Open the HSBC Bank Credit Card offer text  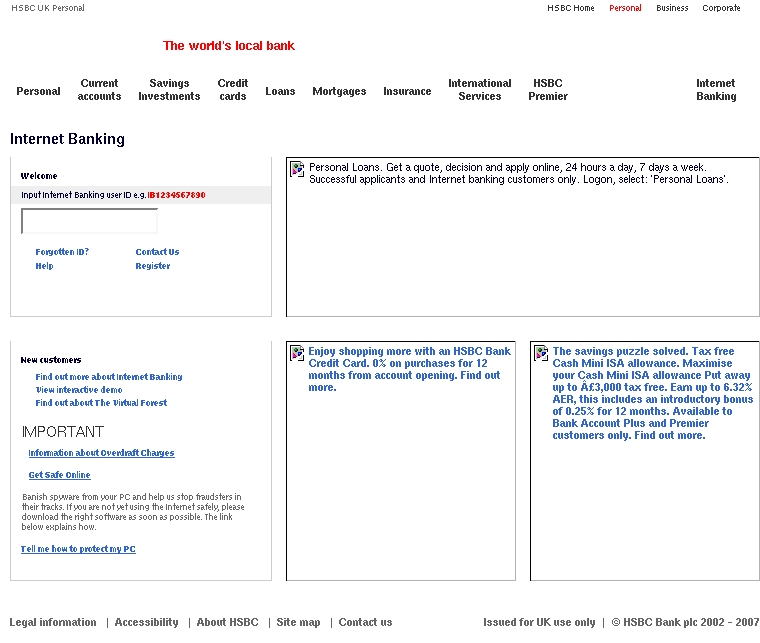410,369
